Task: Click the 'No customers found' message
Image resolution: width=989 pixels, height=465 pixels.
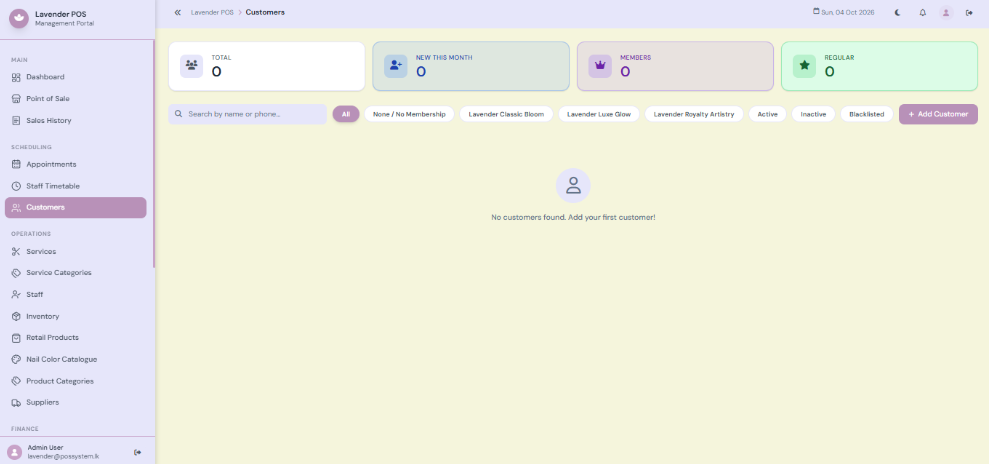Action: [573, 217]
